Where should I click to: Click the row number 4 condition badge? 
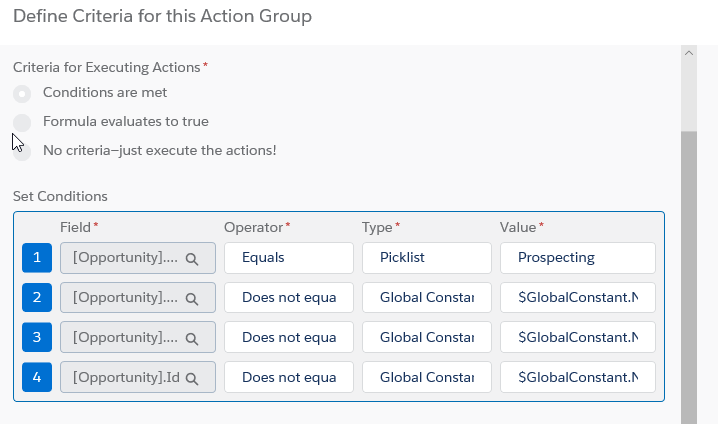tap(37, 378)
